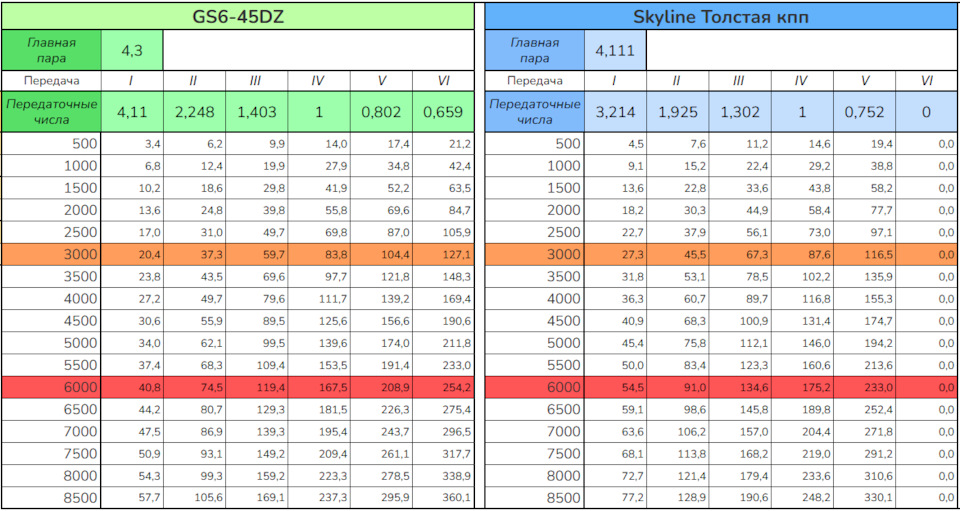
Task: Select speed cell 291,2 in Skyline table
Action: pyautogui.click(x=864, y=453)
